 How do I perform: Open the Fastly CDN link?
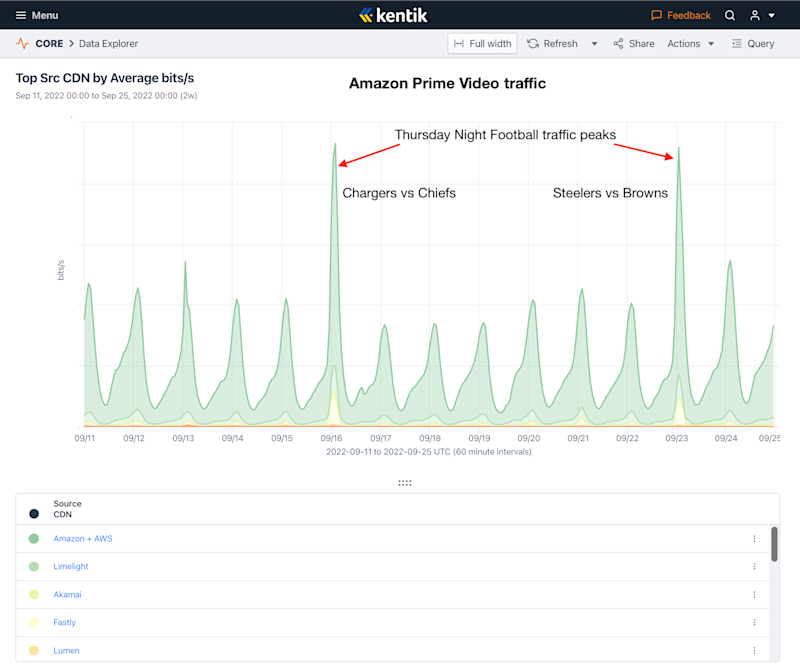(64, 622)
